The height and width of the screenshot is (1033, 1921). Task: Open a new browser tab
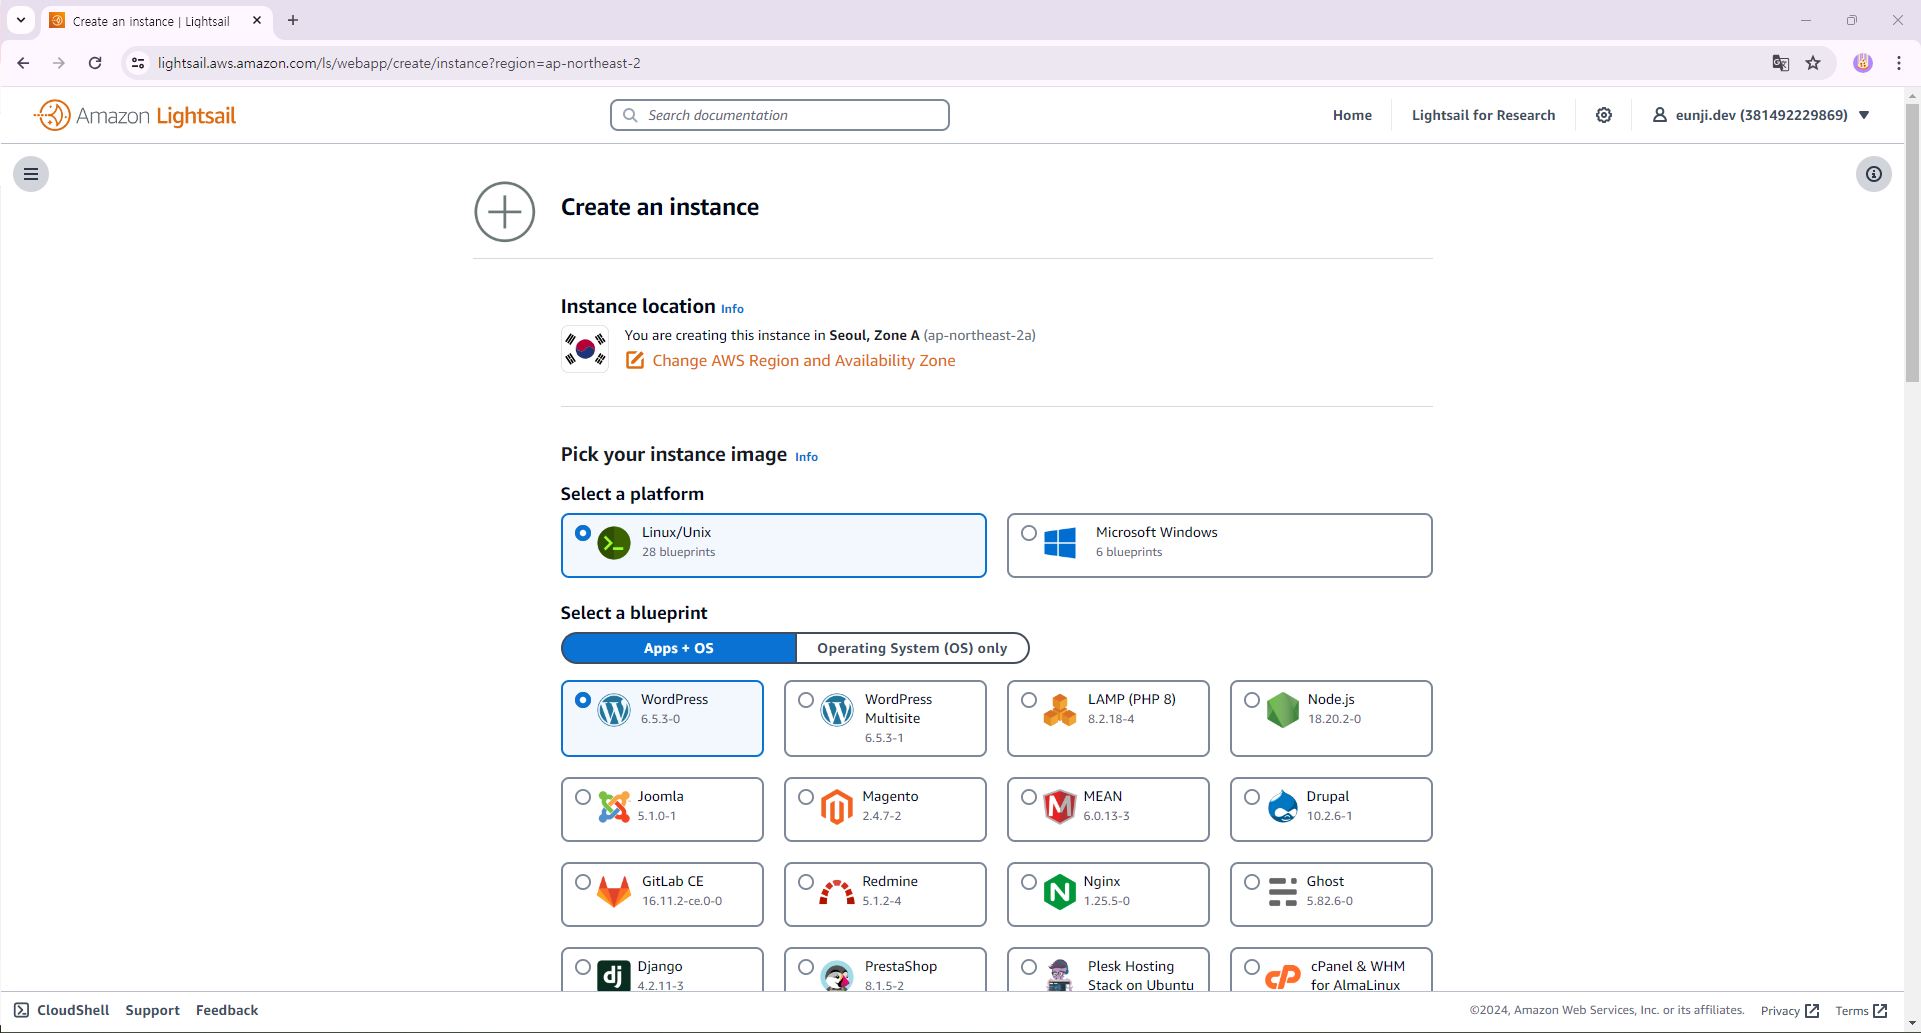pyautogui.click(x=293, y=20)
